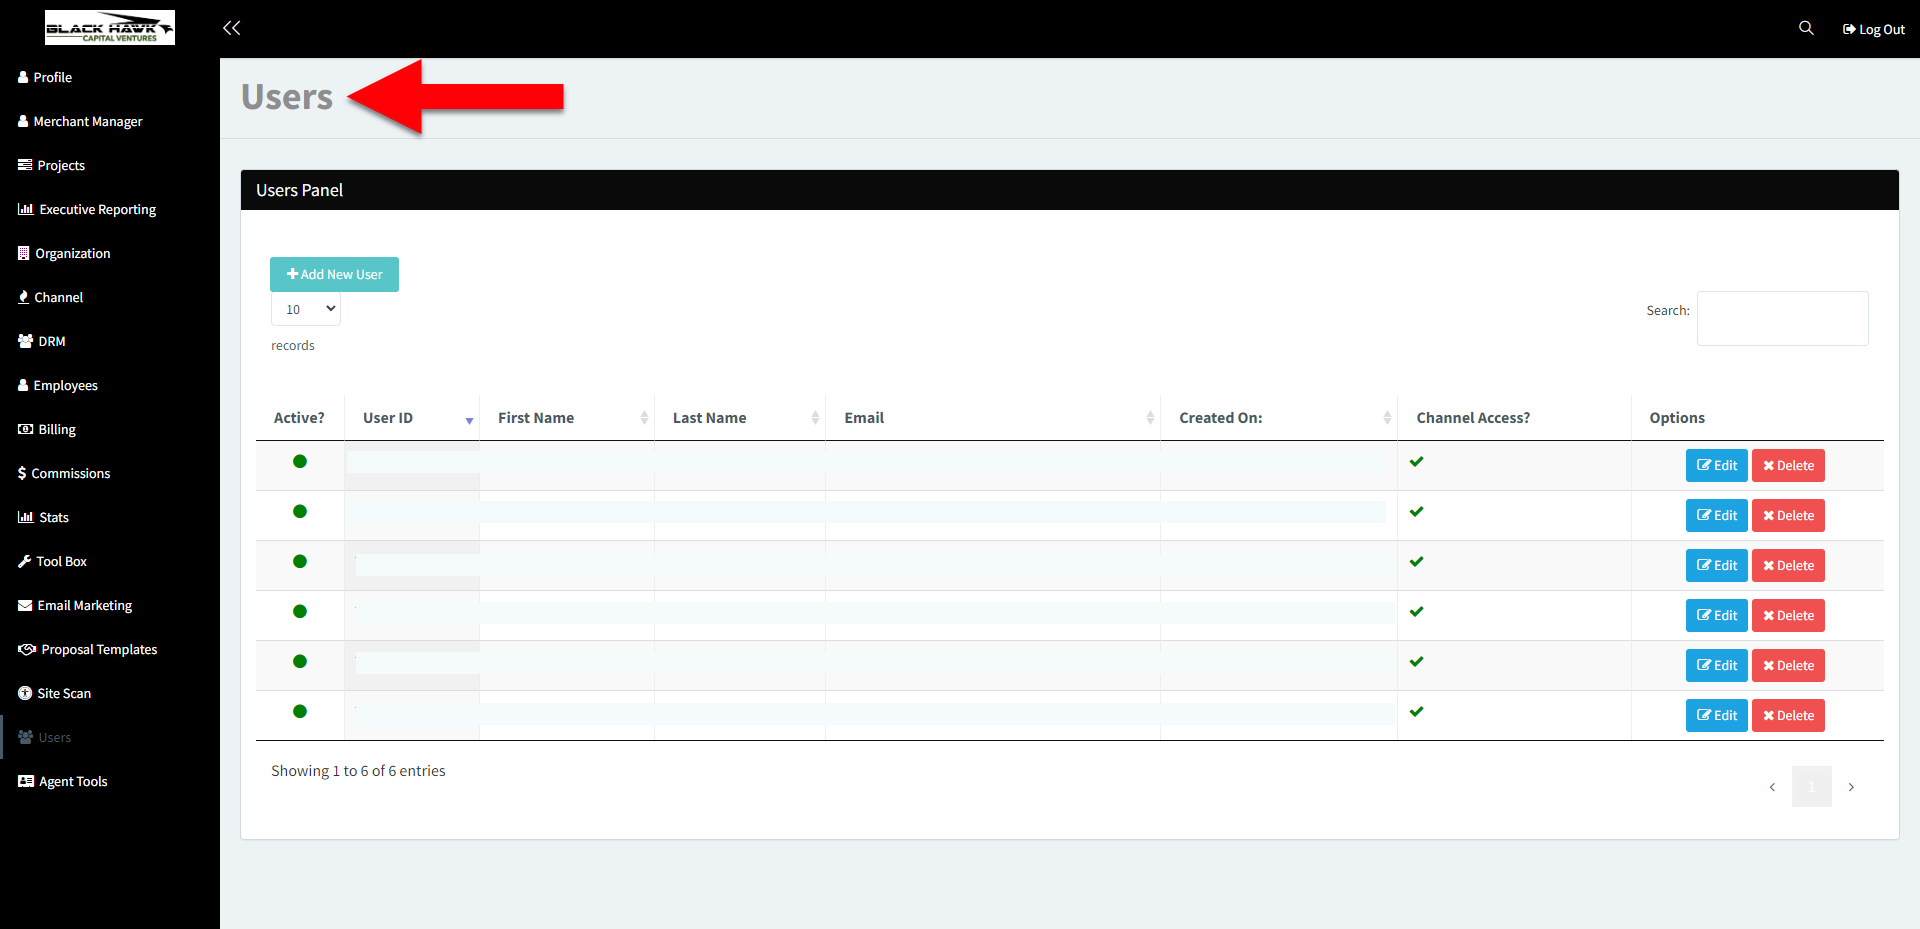Open Profile in the sidebar

pos(45,77)
